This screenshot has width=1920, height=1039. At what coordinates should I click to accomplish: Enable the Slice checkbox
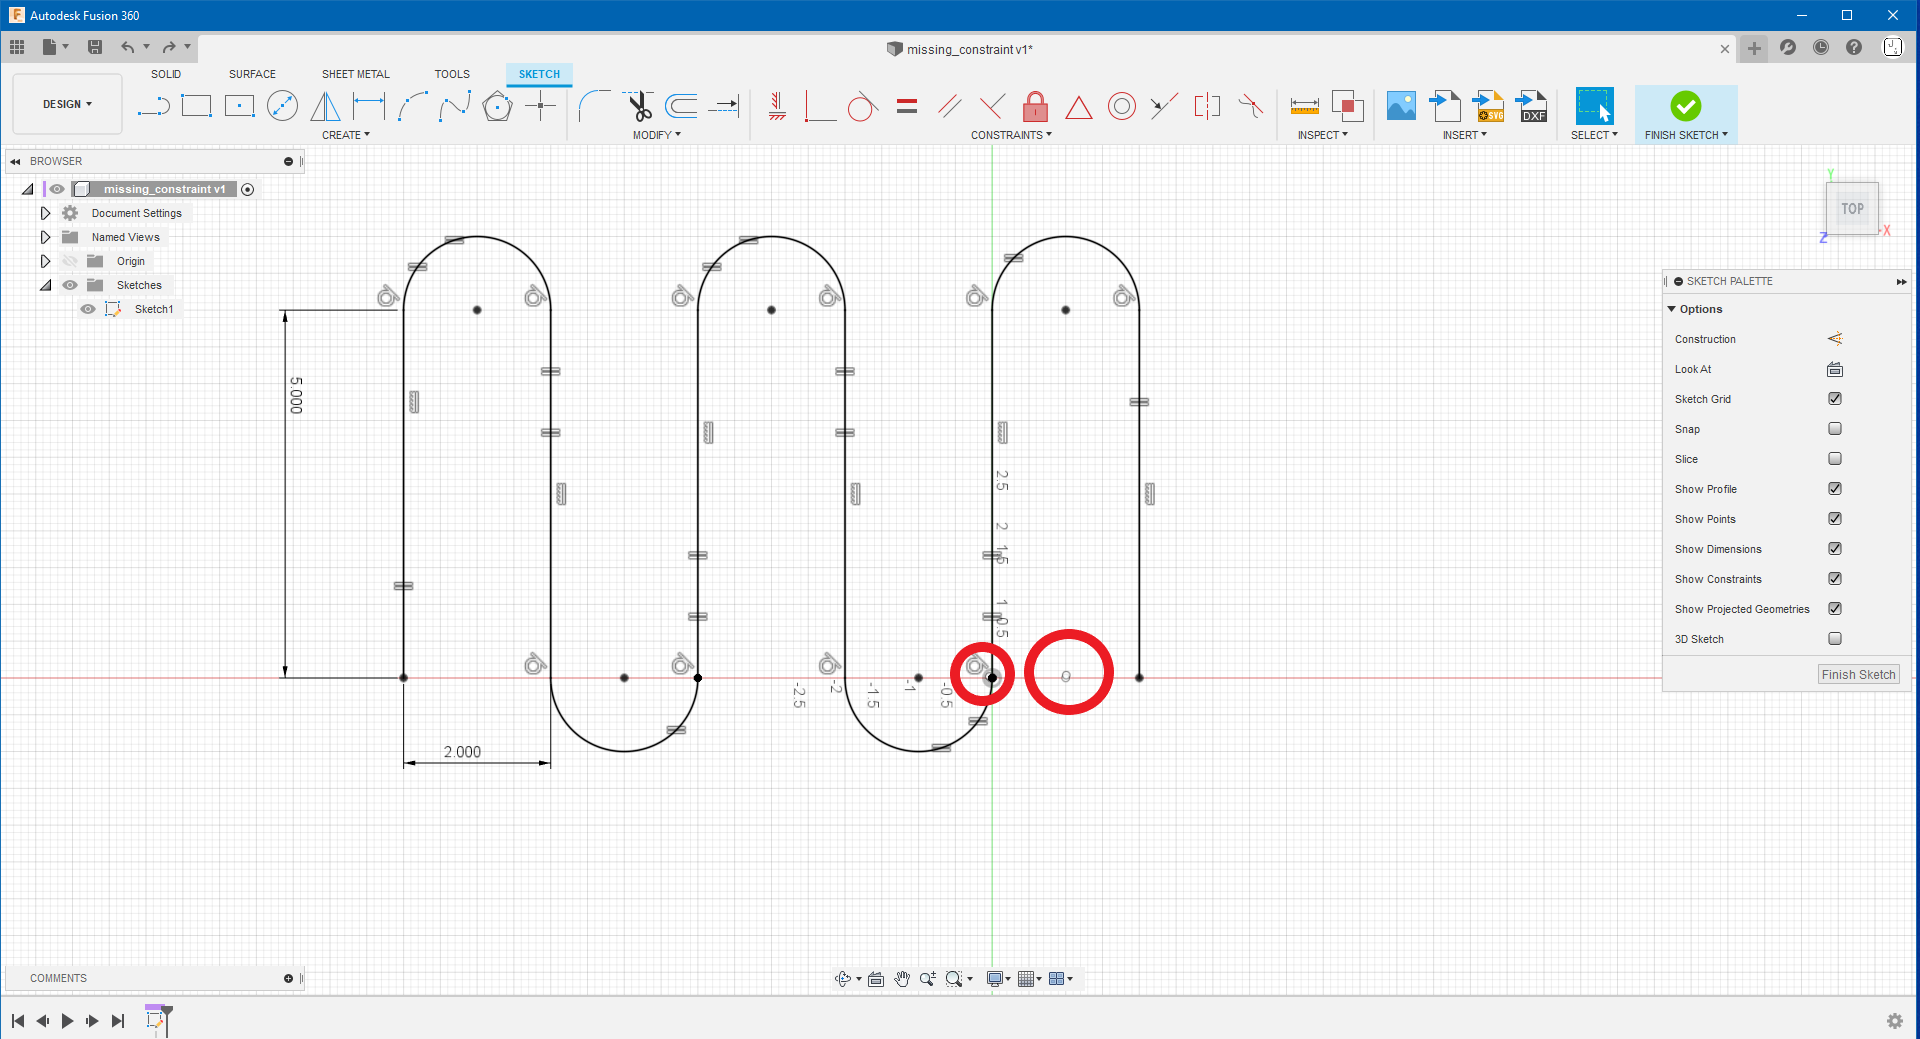[x=1835, y=459]
